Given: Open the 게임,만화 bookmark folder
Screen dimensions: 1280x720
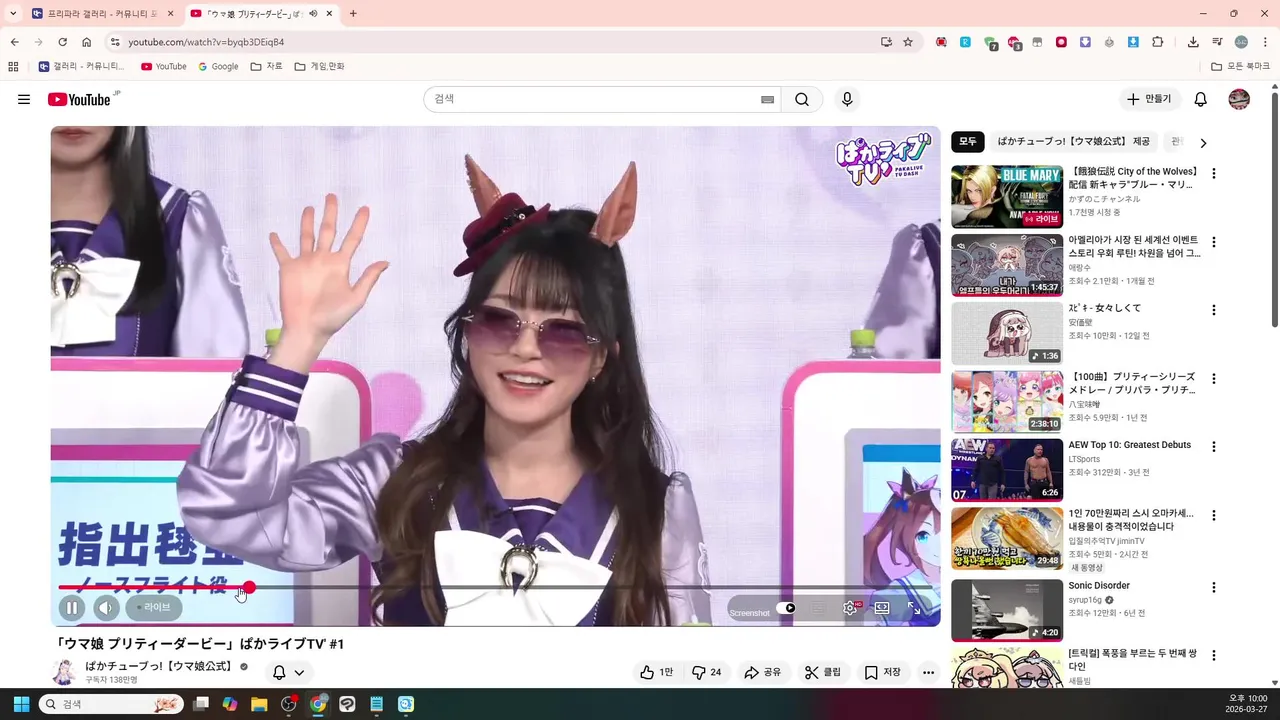Looking at the screenshot, I should (320, 66).
